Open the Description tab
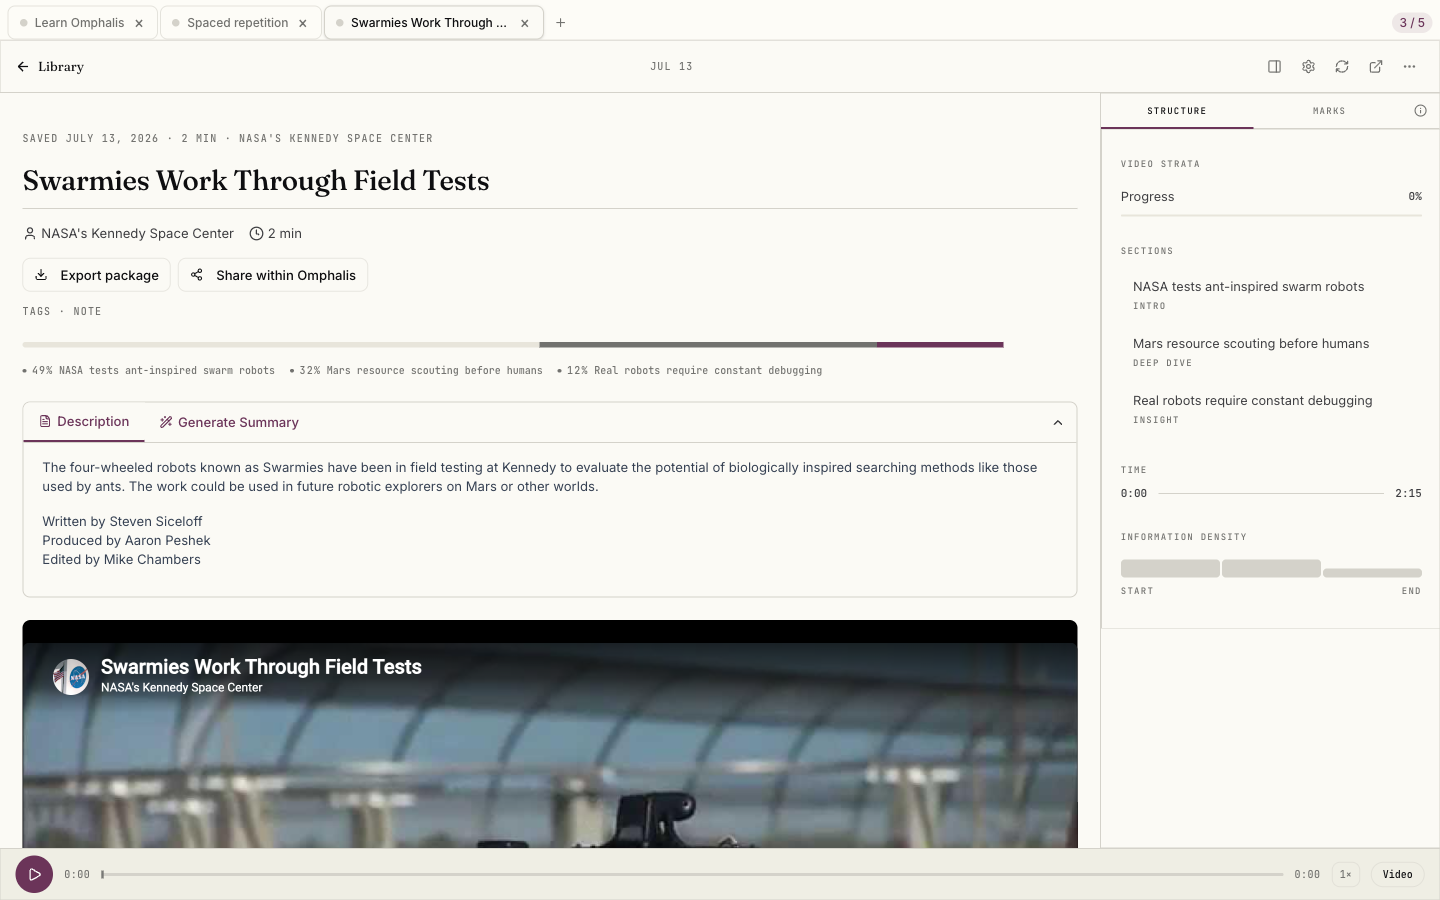1440x900 pixels. 84,422
